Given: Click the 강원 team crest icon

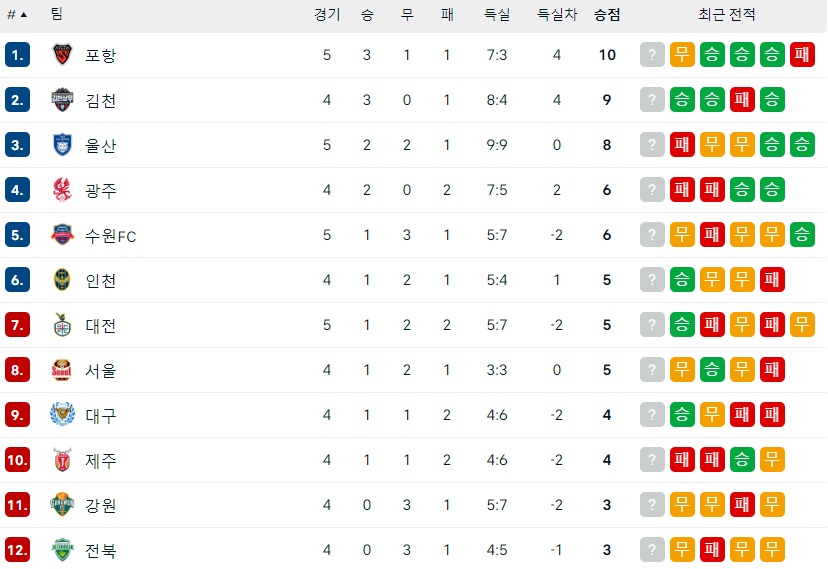Looking at the screenshot, I should tap(63, 505).
